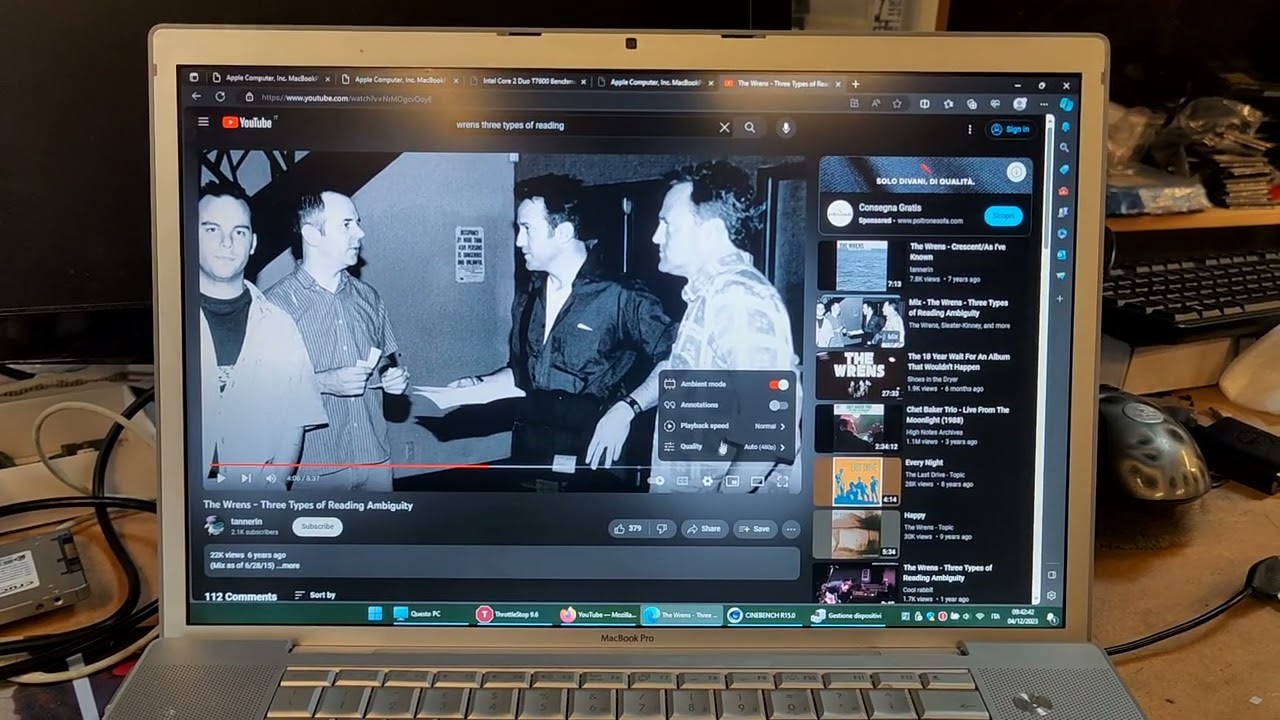
Task: Open the YouTube hamburger menu icon
Action: pyautogui.click(x=203, y=122)
